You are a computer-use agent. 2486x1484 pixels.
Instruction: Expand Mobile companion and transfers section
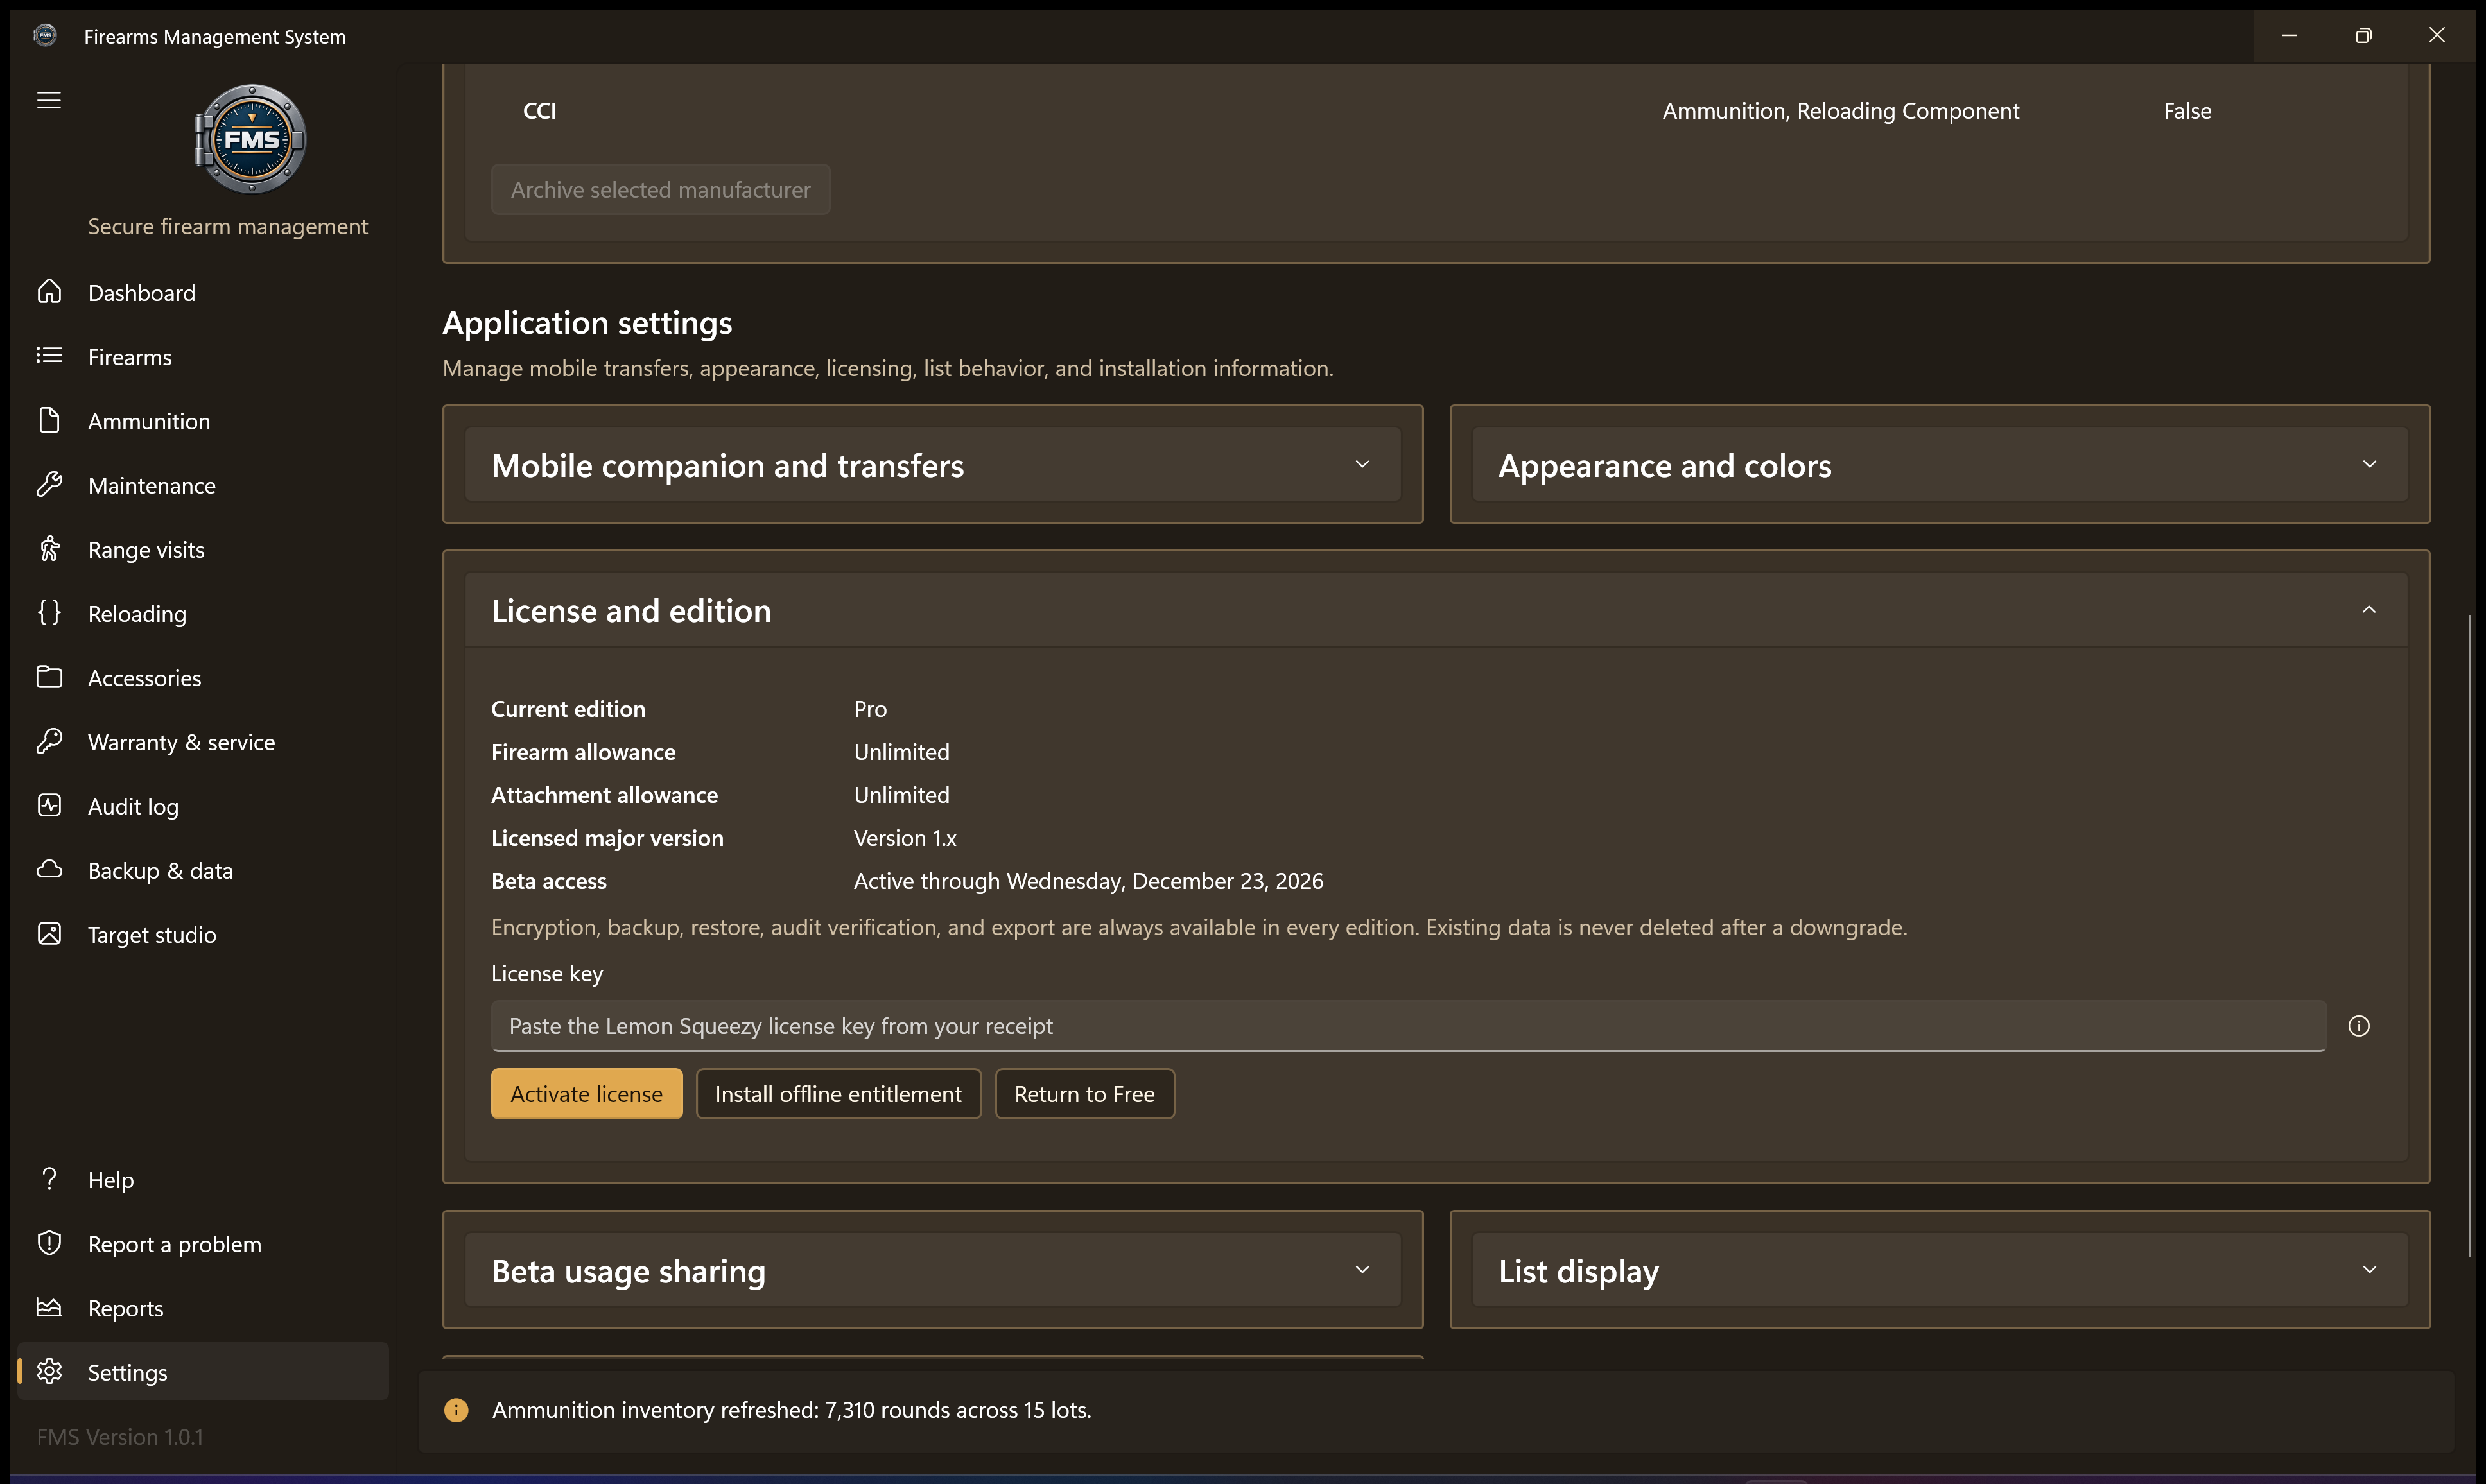pos(932,465)
